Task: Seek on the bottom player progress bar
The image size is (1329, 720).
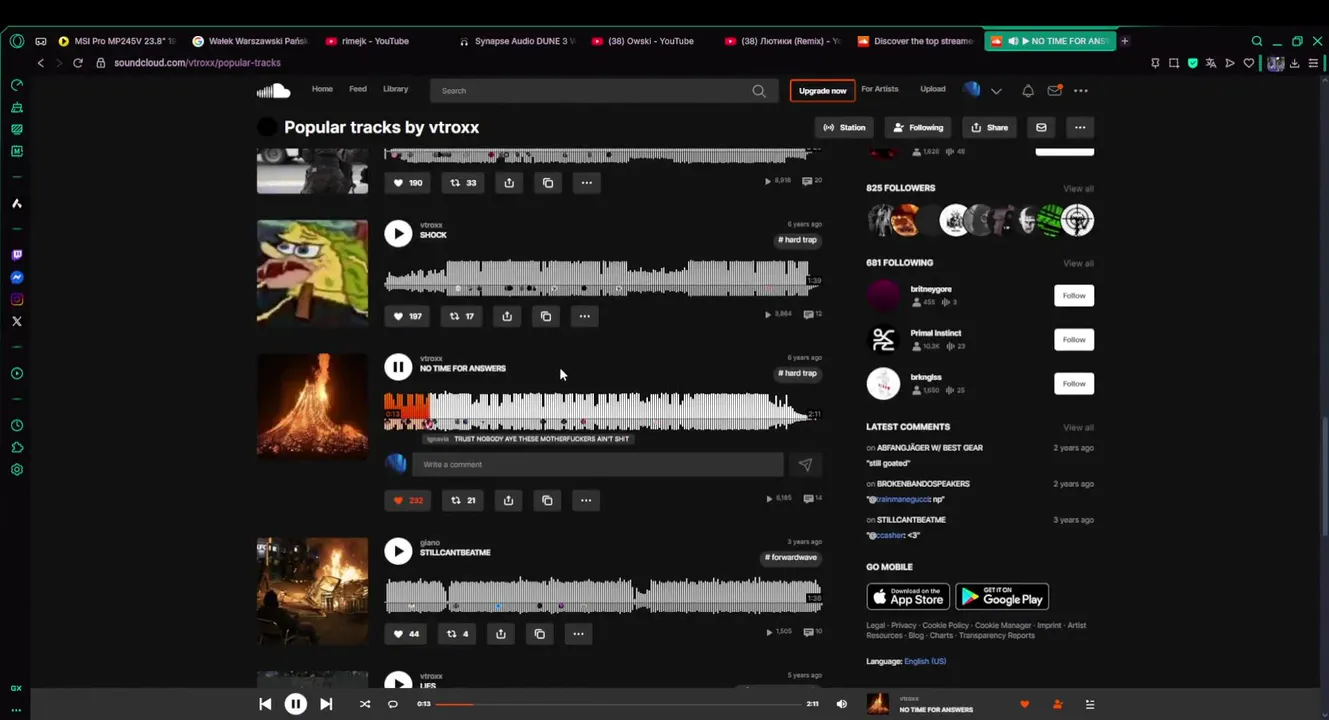Action: [620, 704]
